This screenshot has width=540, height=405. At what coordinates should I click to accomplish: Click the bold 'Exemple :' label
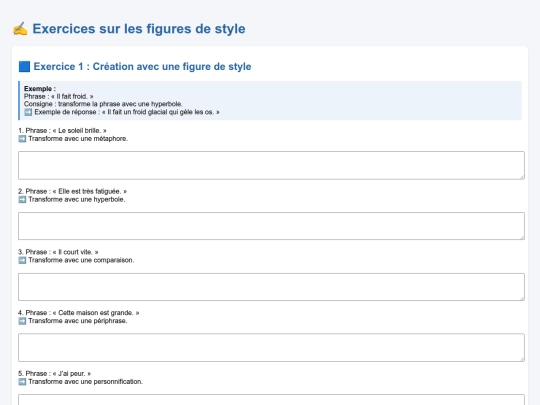point(40,89)
